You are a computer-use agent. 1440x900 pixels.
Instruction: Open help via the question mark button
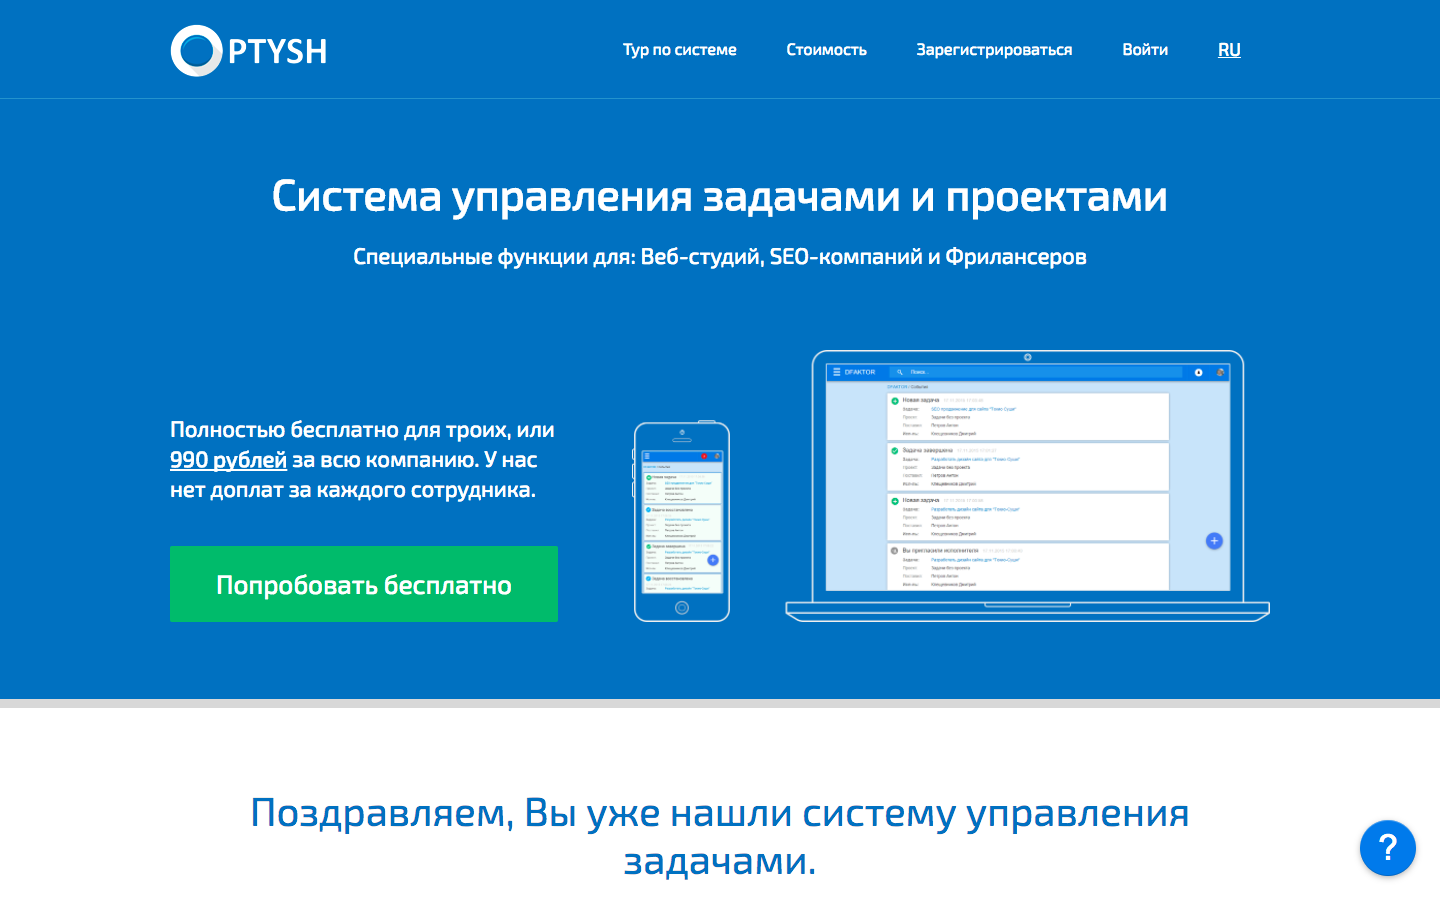click(1388, 848)
